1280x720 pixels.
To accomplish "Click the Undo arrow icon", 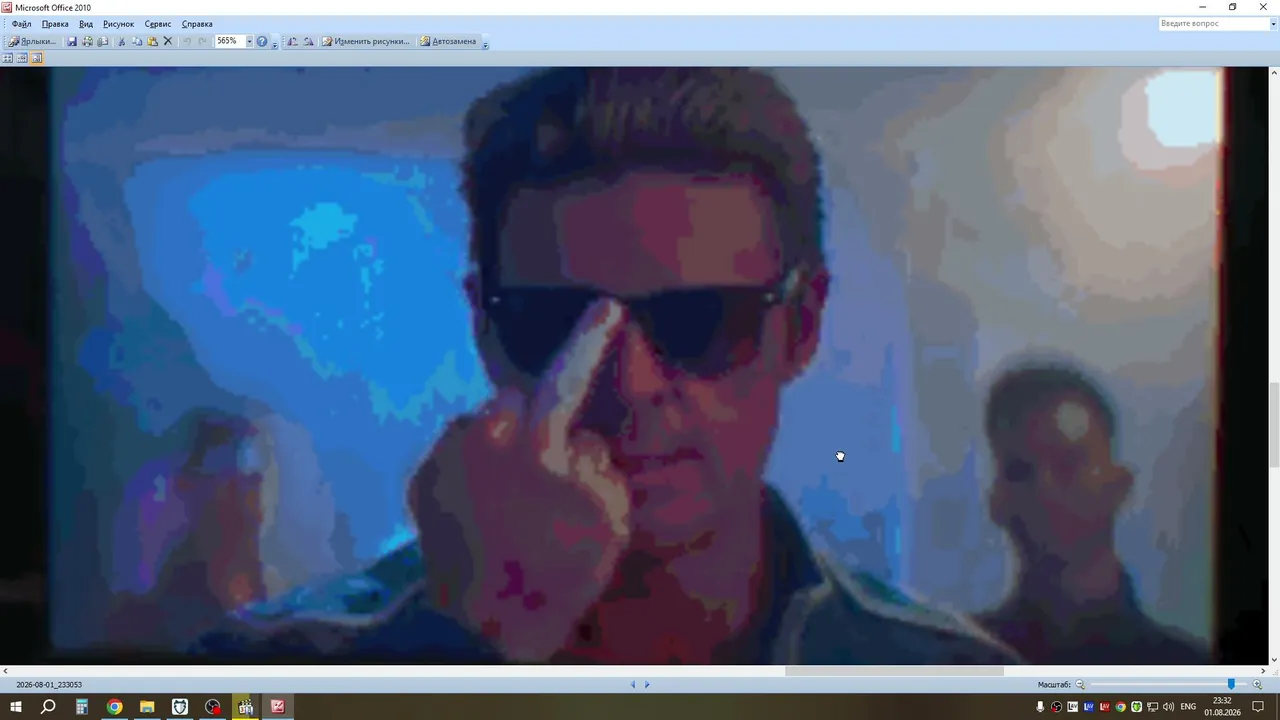I will [x=186, y=41].
